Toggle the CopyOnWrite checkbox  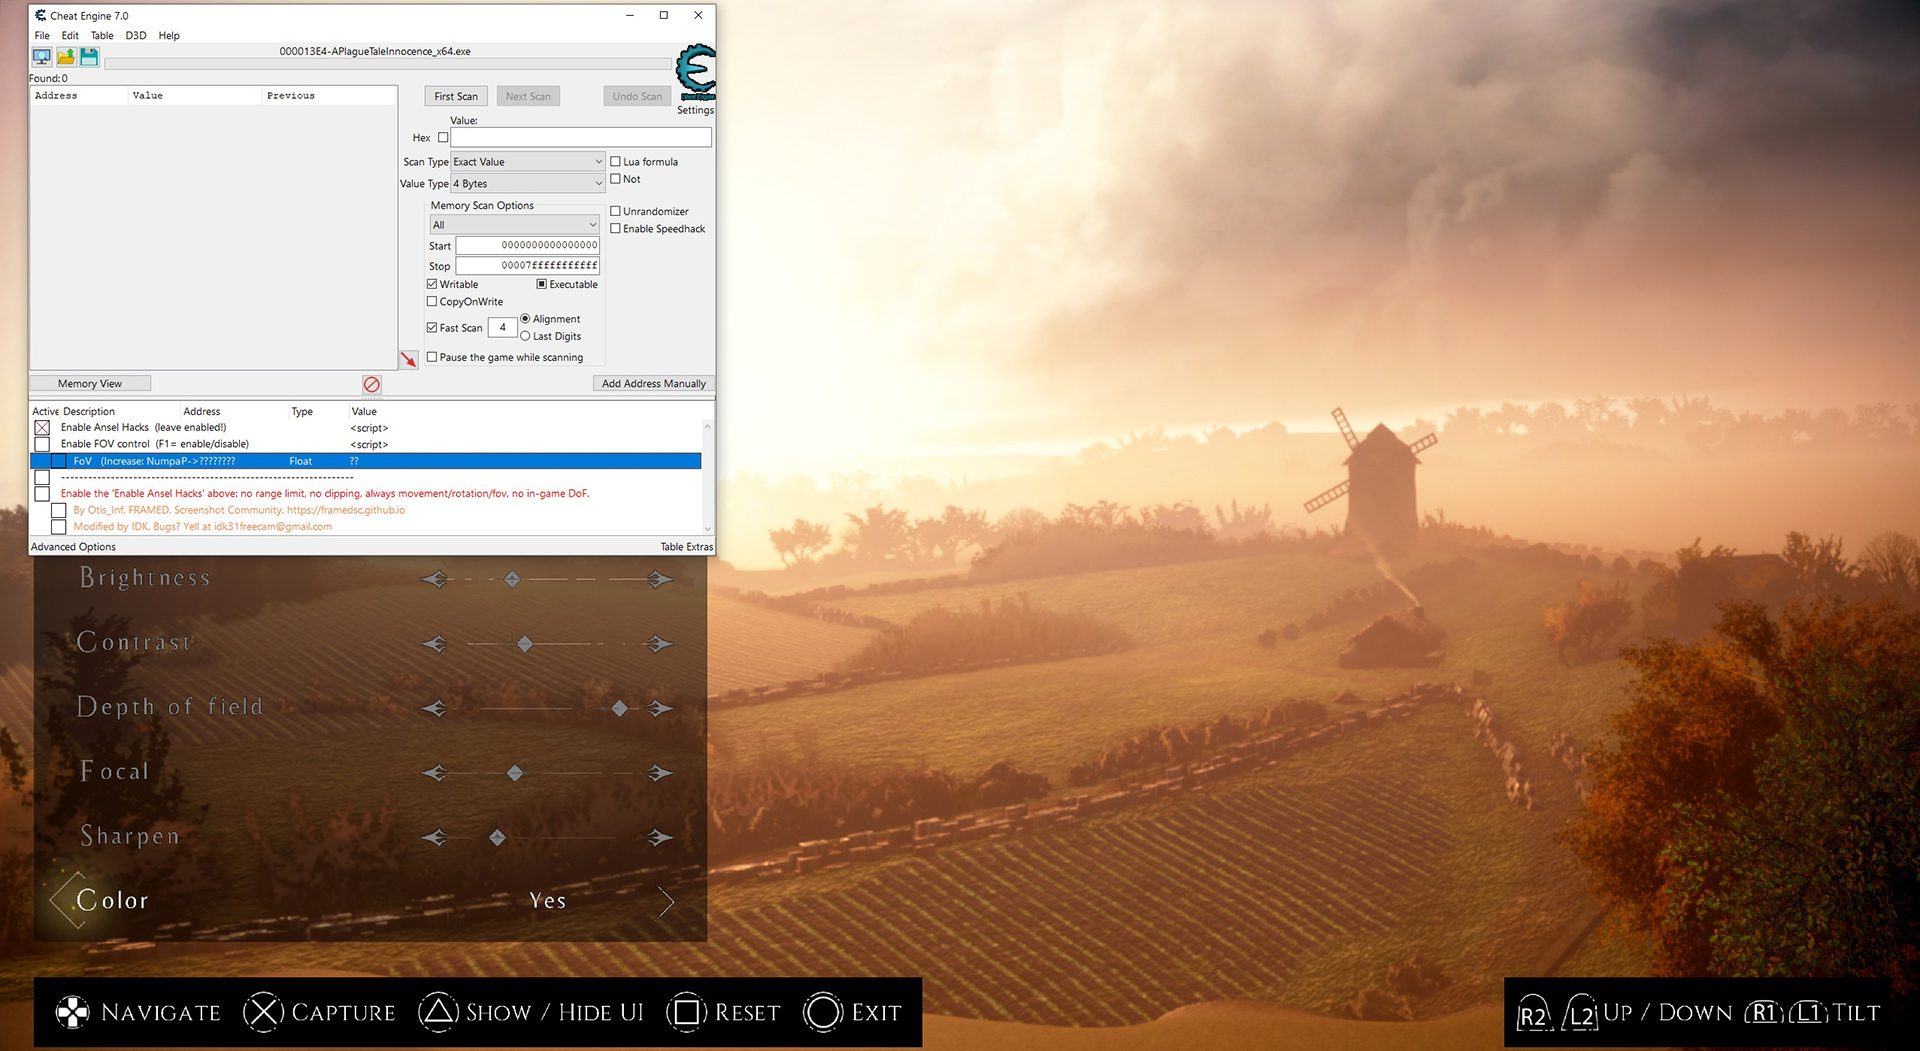pos(432,301)
